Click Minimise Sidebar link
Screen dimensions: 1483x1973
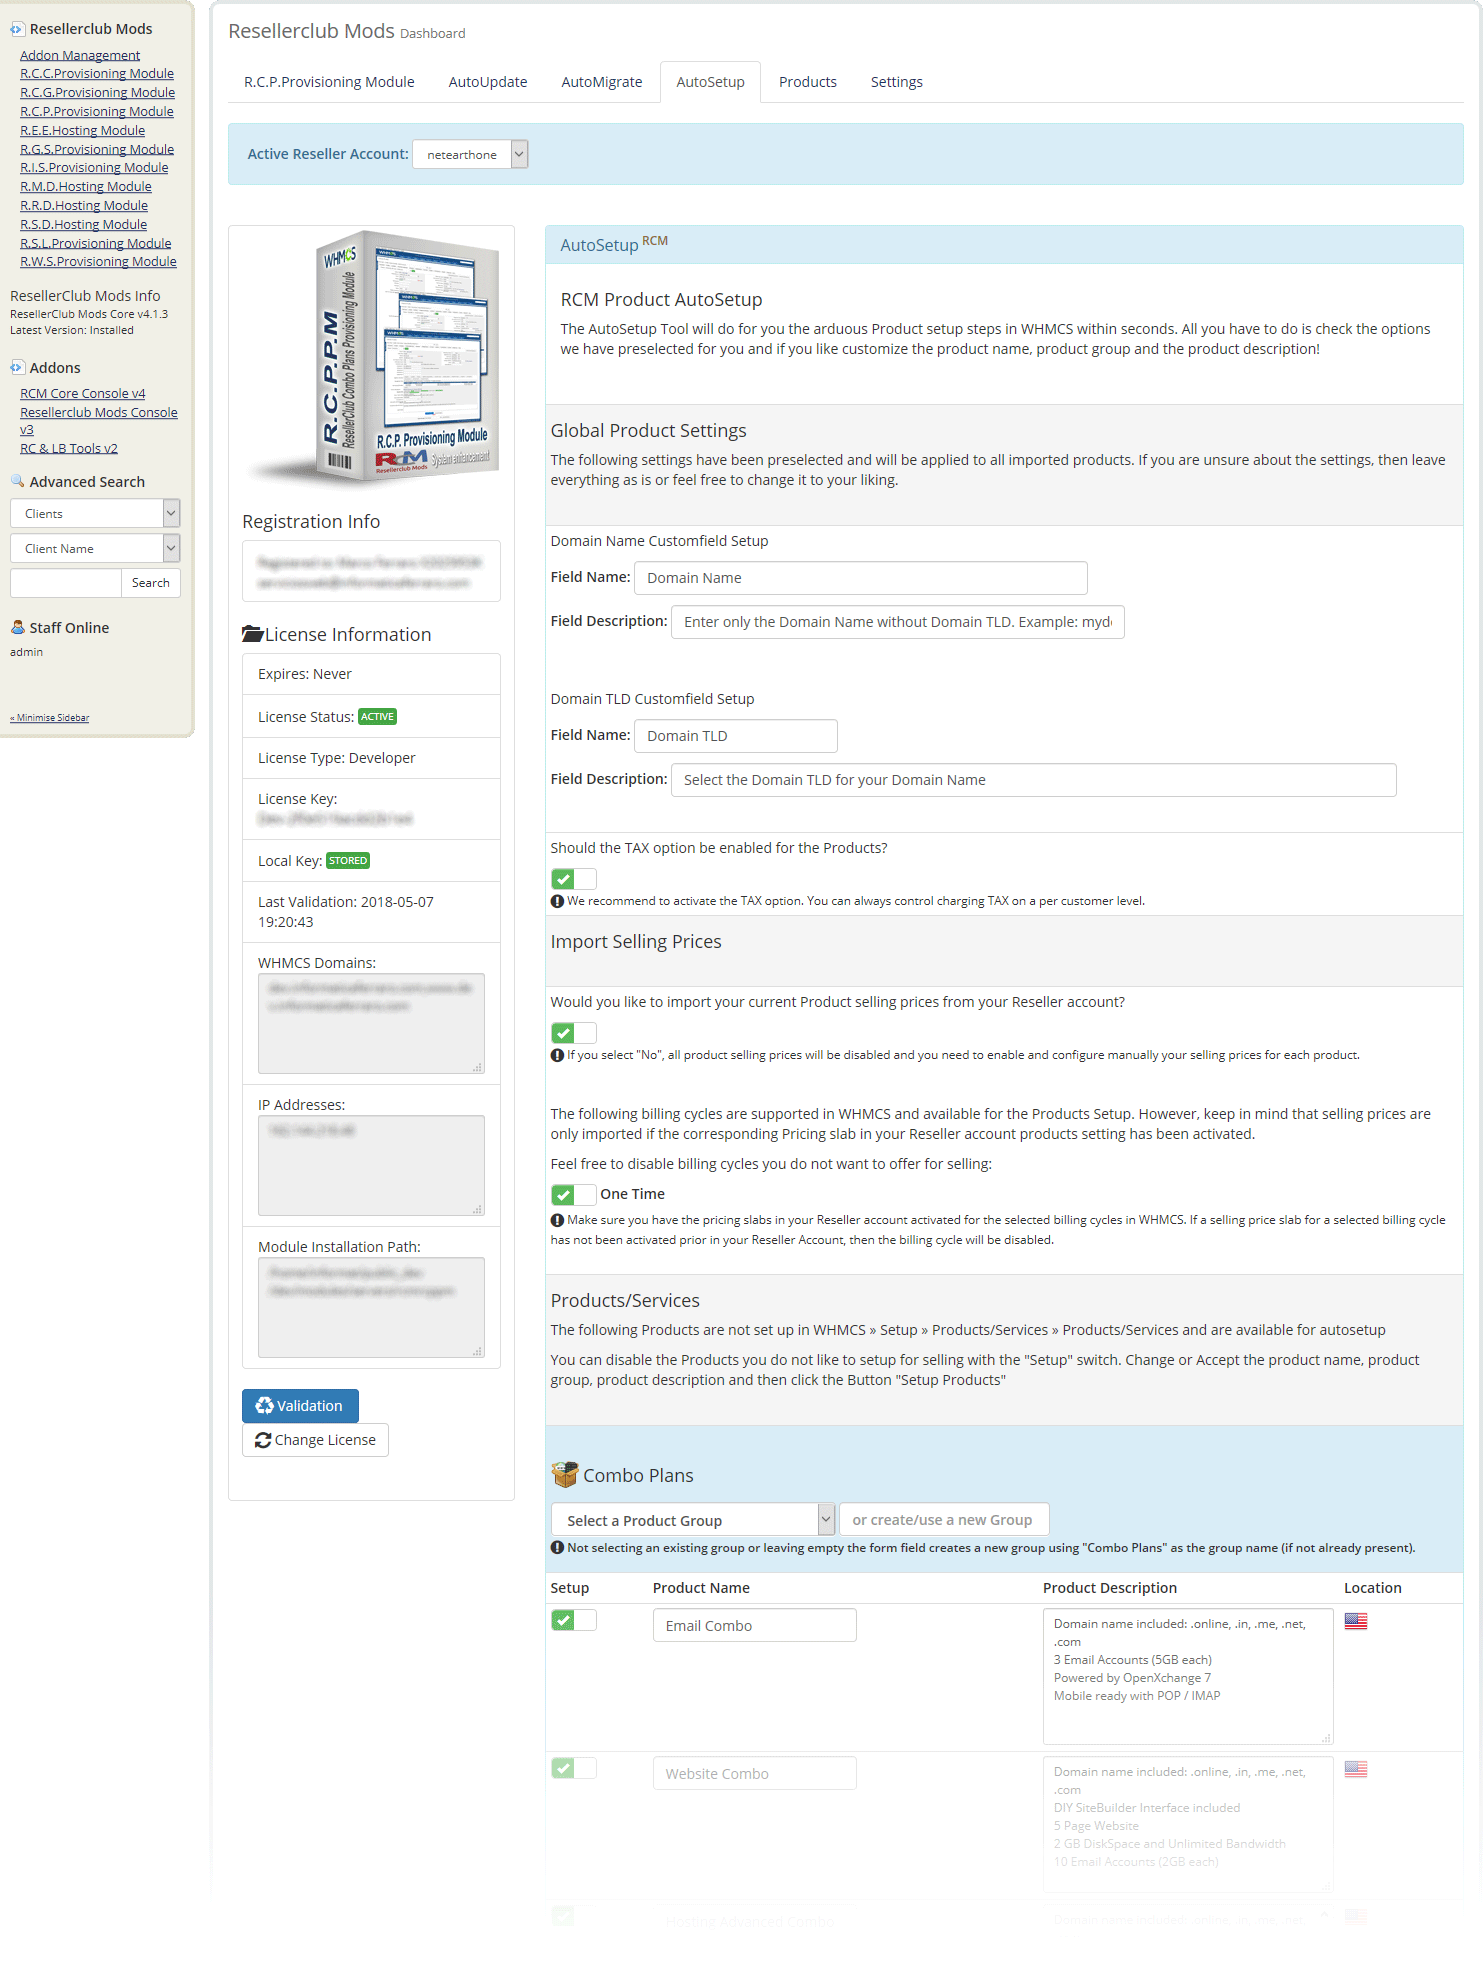tap(50, 718)
